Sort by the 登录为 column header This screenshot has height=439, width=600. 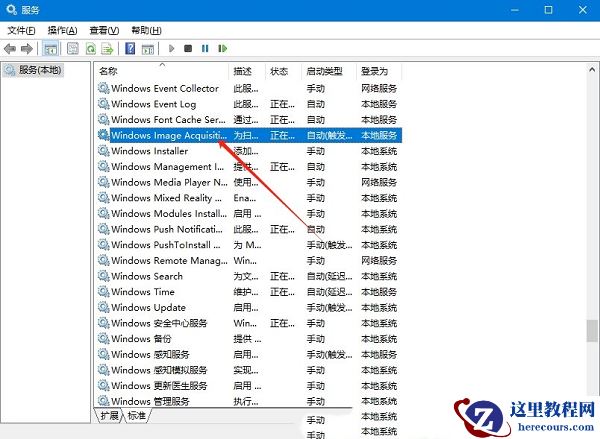[379, 71]
